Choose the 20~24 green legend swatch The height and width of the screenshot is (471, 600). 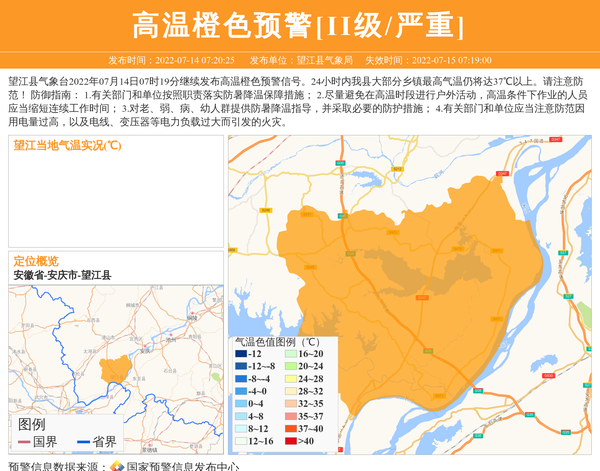pyautogui.click(x=289, y=366)
